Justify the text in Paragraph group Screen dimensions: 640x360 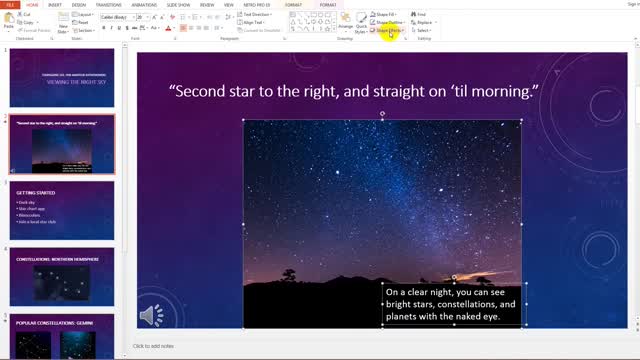point(207,28)
